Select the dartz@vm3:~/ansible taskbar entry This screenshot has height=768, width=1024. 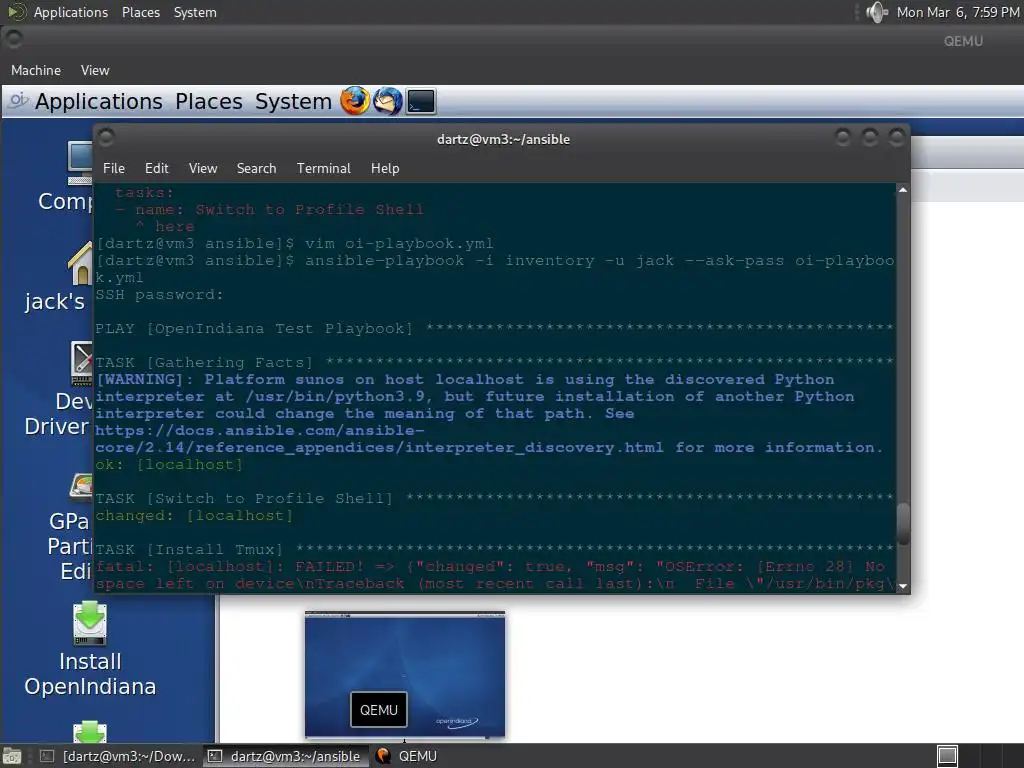coord(285,756)
